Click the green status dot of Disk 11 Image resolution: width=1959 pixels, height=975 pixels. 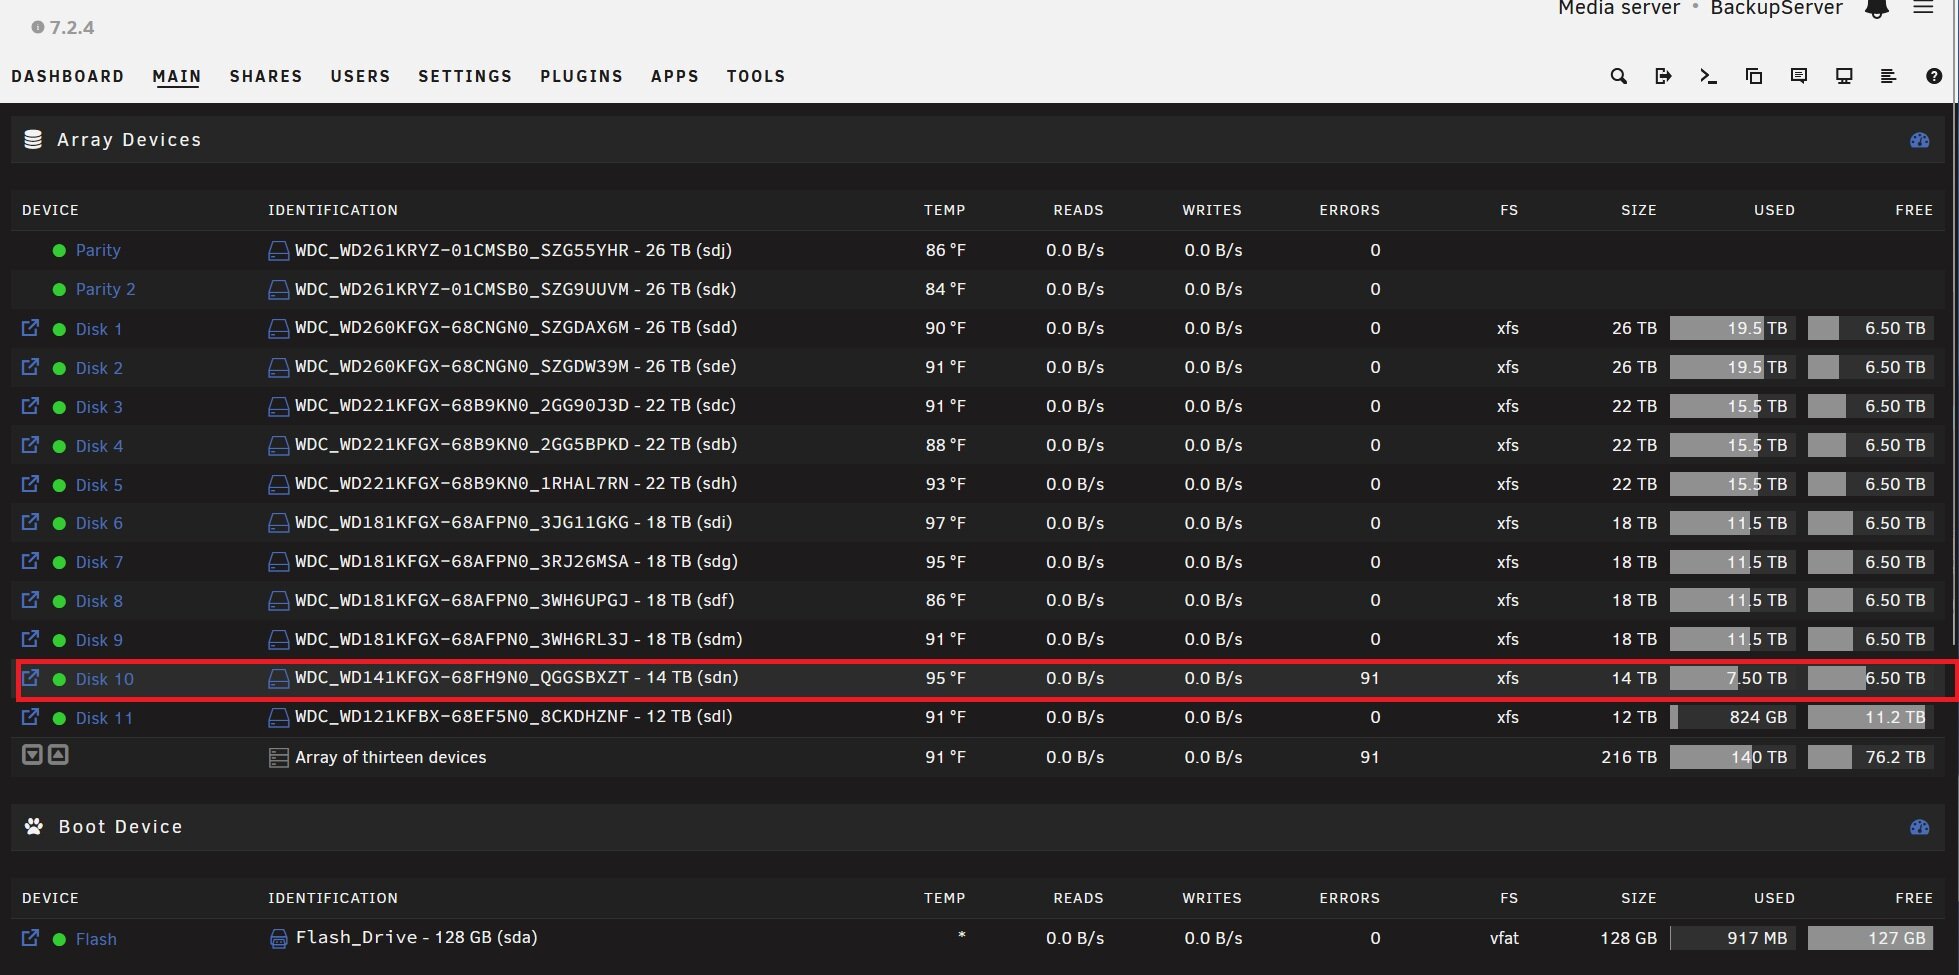59,718
